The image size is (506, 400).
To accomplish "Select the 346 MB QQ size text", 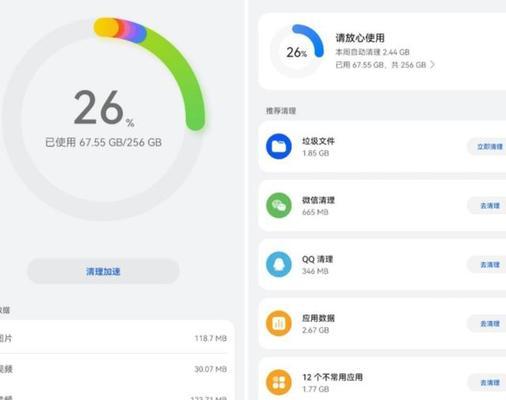I will click(x=315, y=271).
